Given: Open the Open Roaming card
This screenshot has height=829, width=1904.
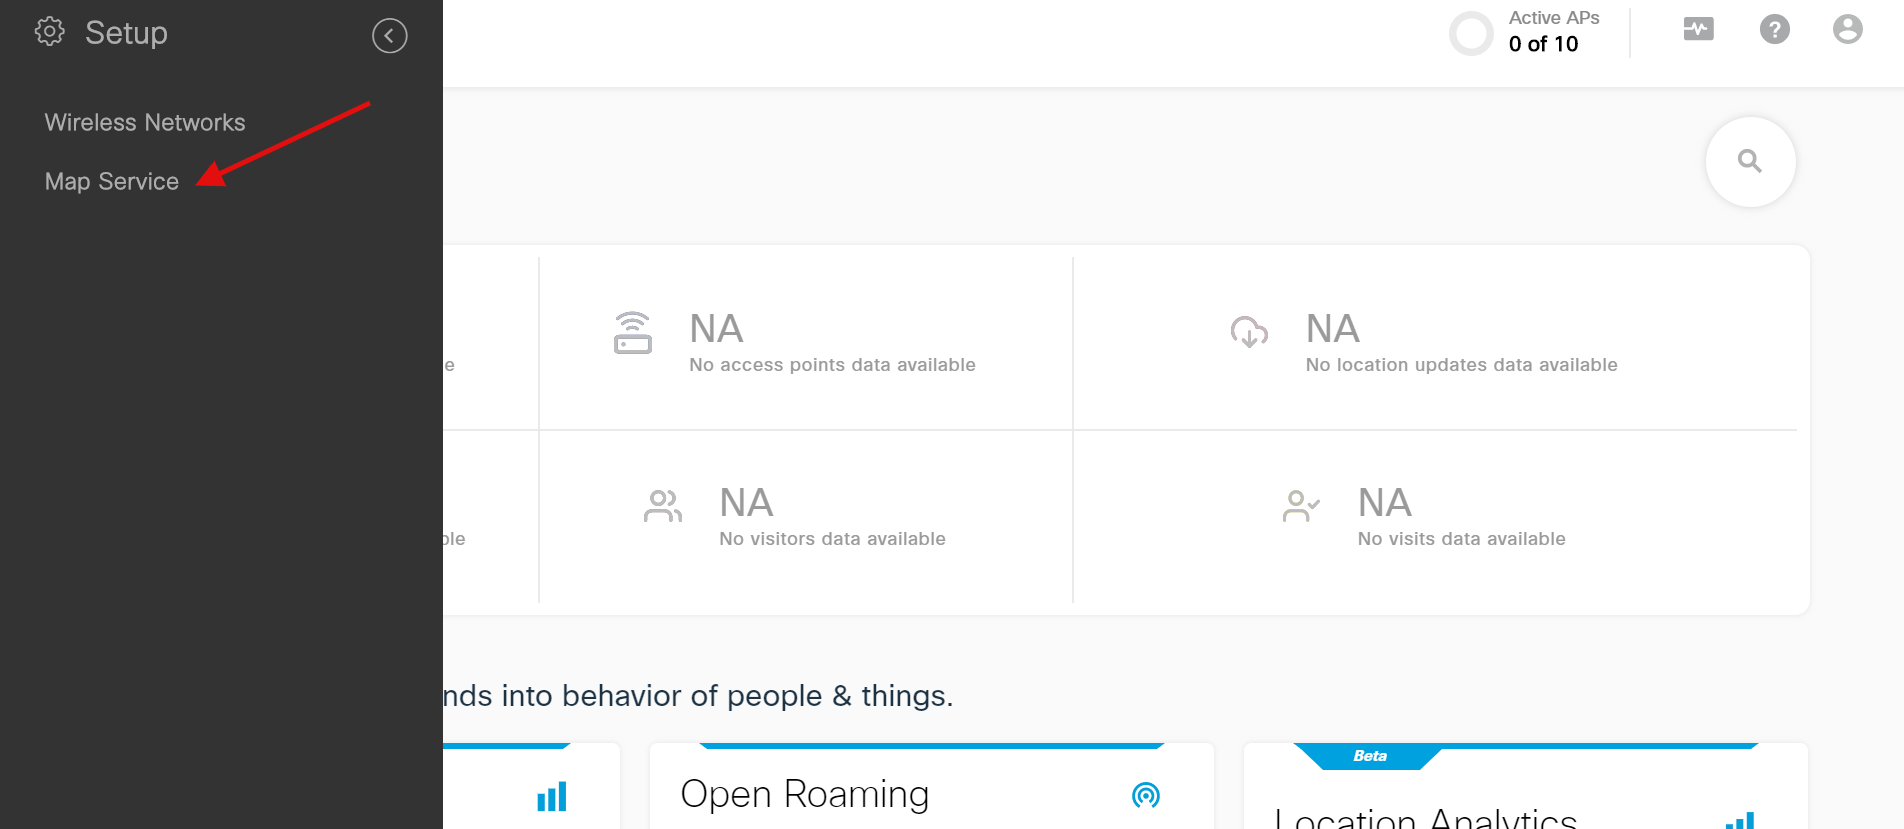Looking at the screenshot, I should click(932, 786).
